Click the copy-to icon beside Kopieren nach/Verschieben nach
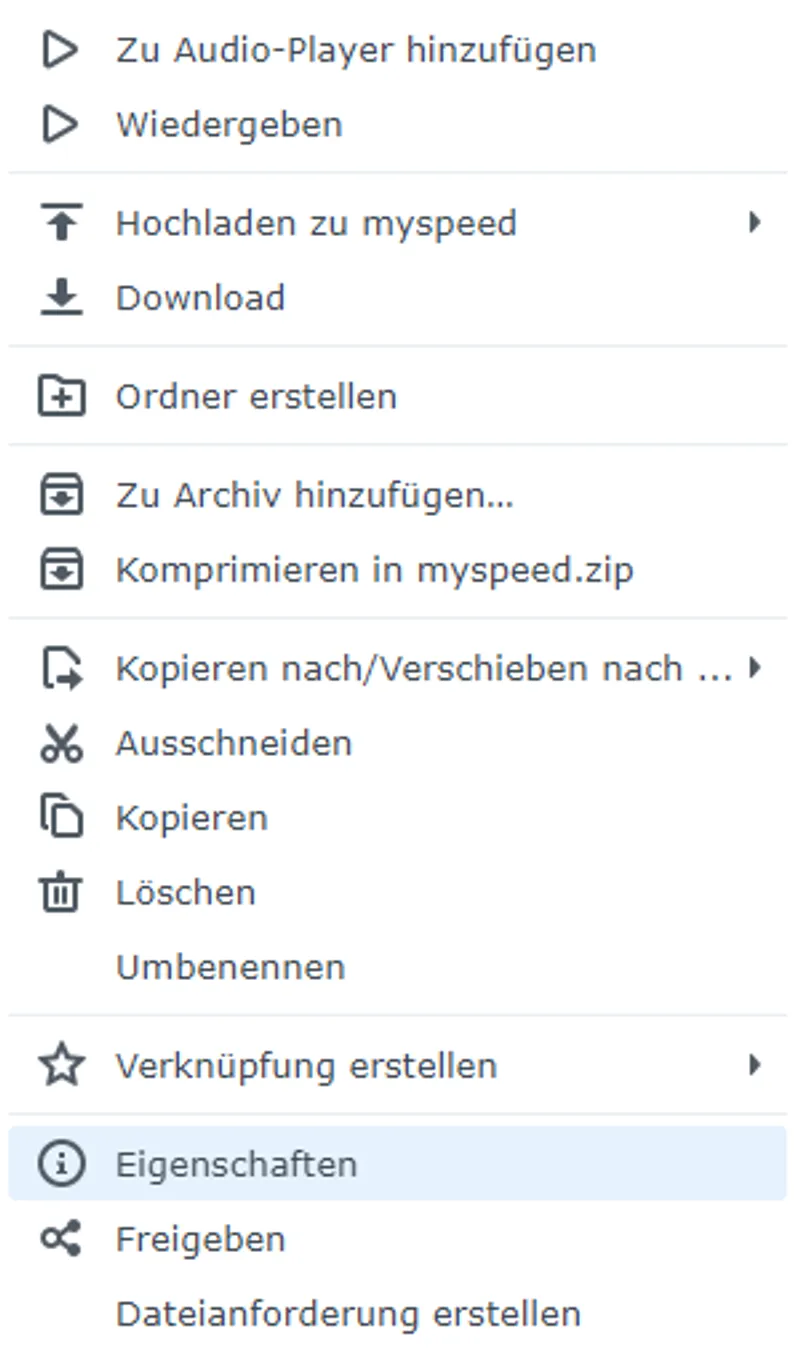Screen dimensions: 800x1360 click(60, 667)
